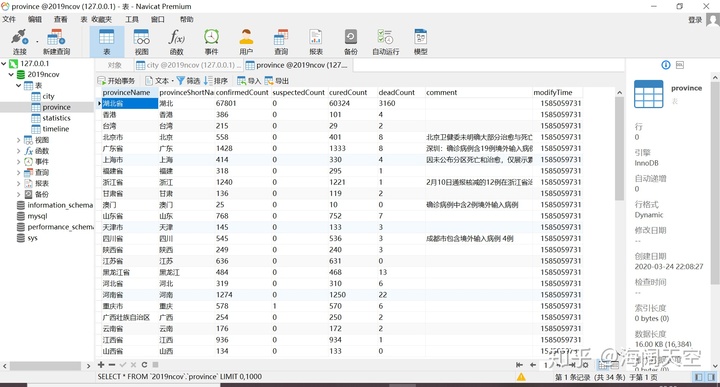Open the 事件 (Event) clock icon
This screenshot has width=720, height=387.
(x=211, y=41)
